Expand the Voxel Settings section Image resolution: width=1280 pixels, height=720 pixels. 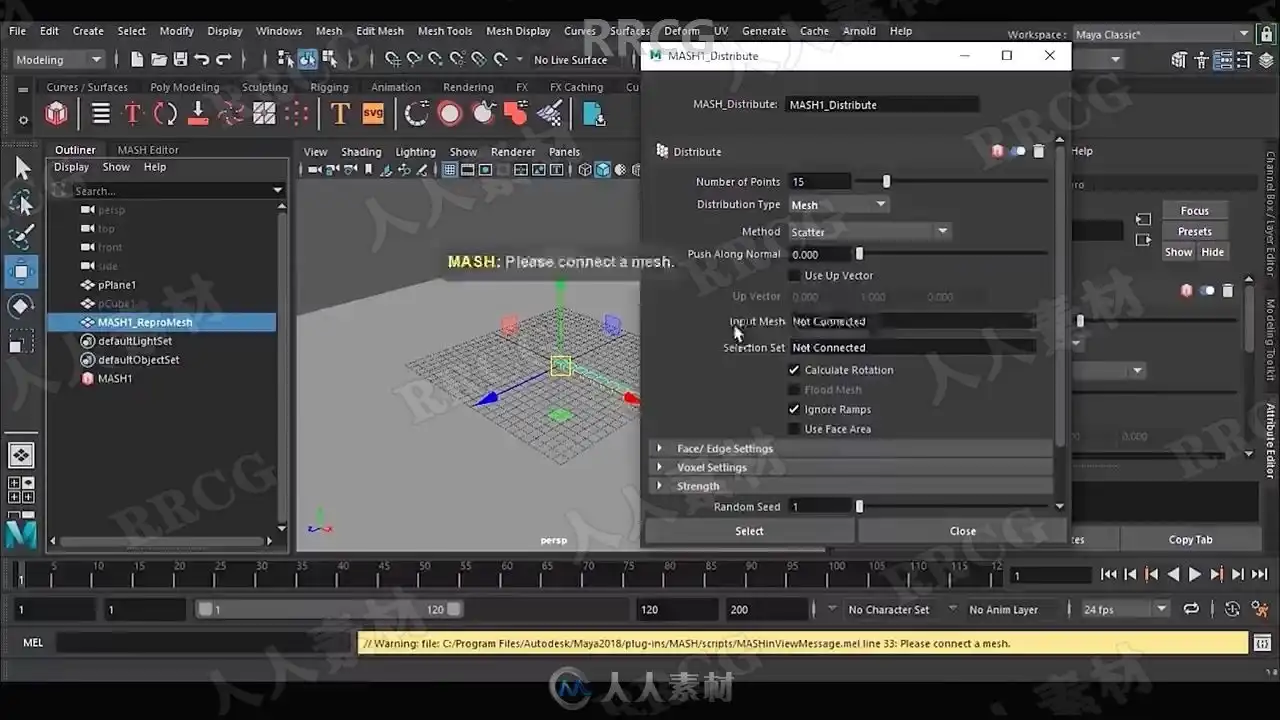pos(853,468)
